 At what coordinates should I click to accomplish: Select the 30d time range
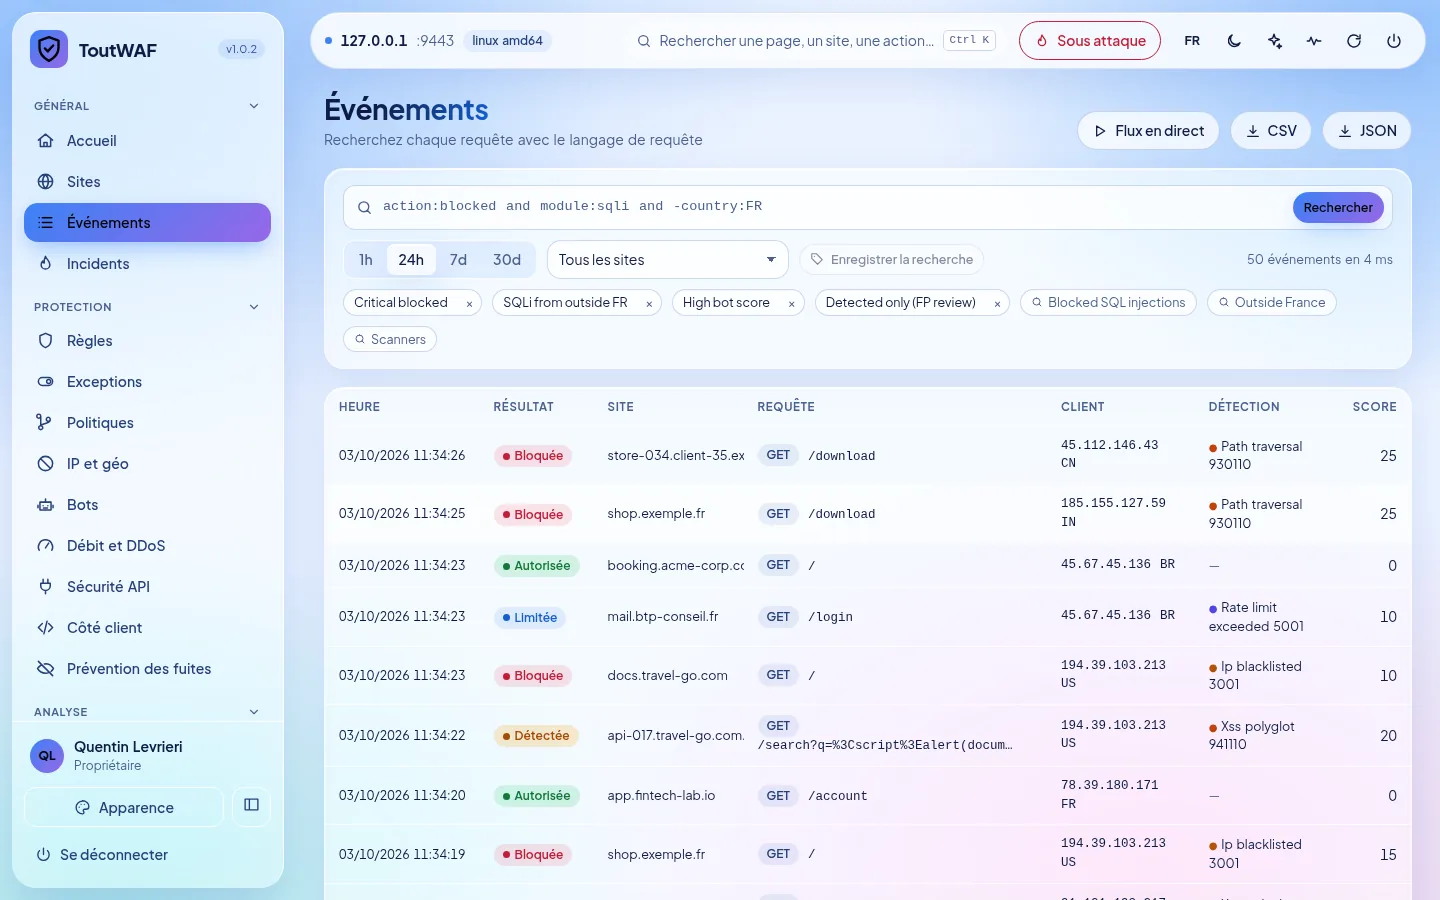[x=507, y=260]
